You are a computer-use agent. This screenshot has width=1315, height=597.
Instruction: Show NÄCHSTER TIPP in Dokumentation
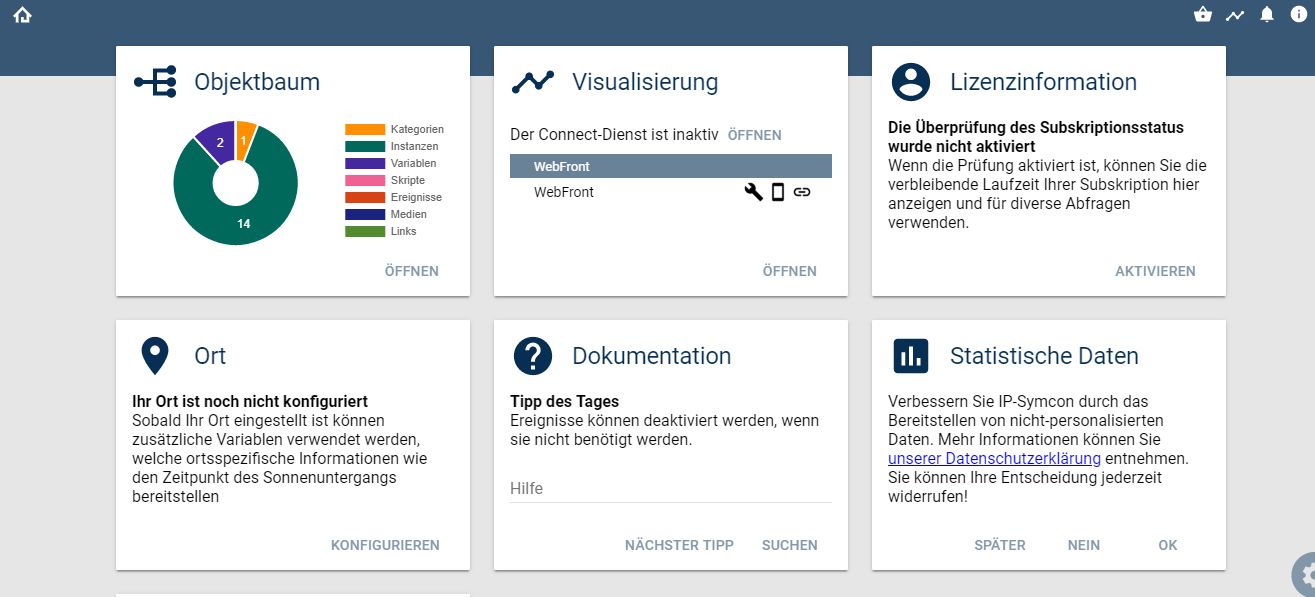[x=679, y=545]
